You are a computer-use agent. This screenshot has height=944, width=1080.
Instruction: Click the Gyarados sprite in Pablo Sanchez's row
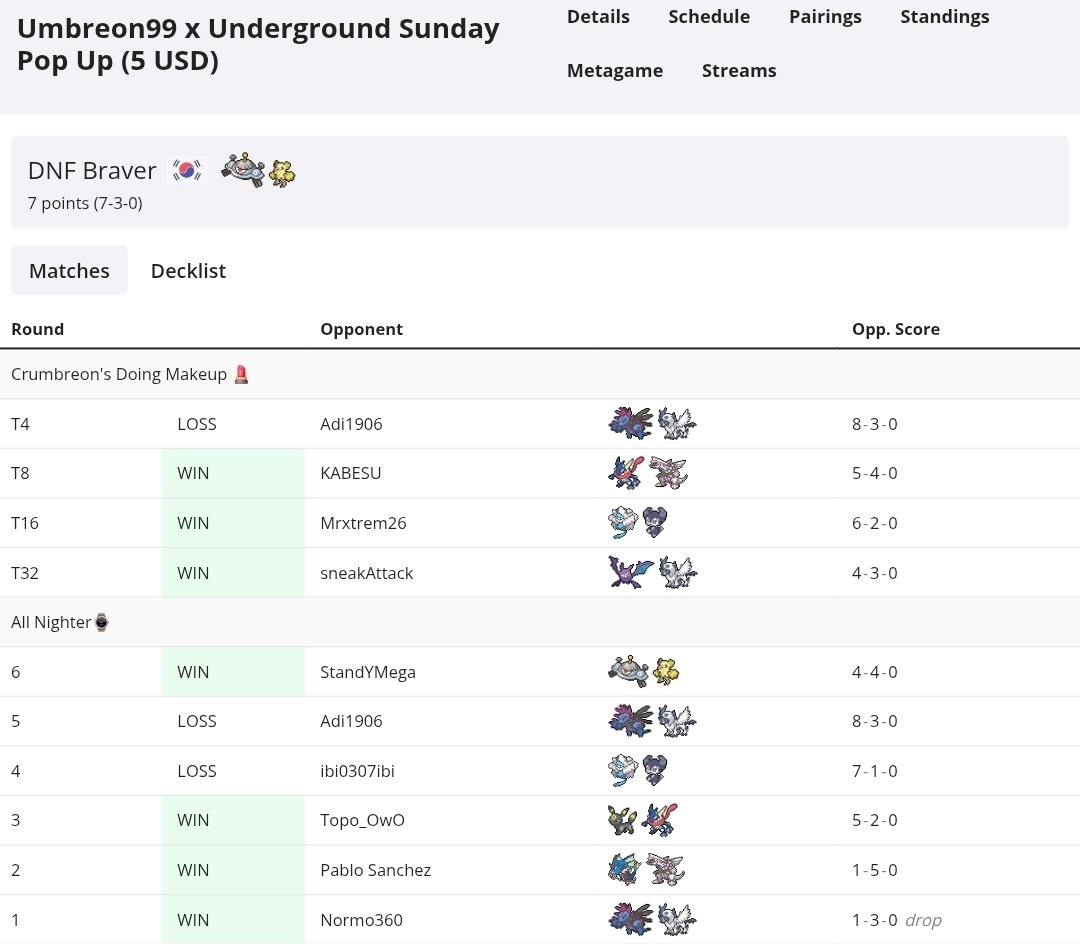(x=624, y=868)
